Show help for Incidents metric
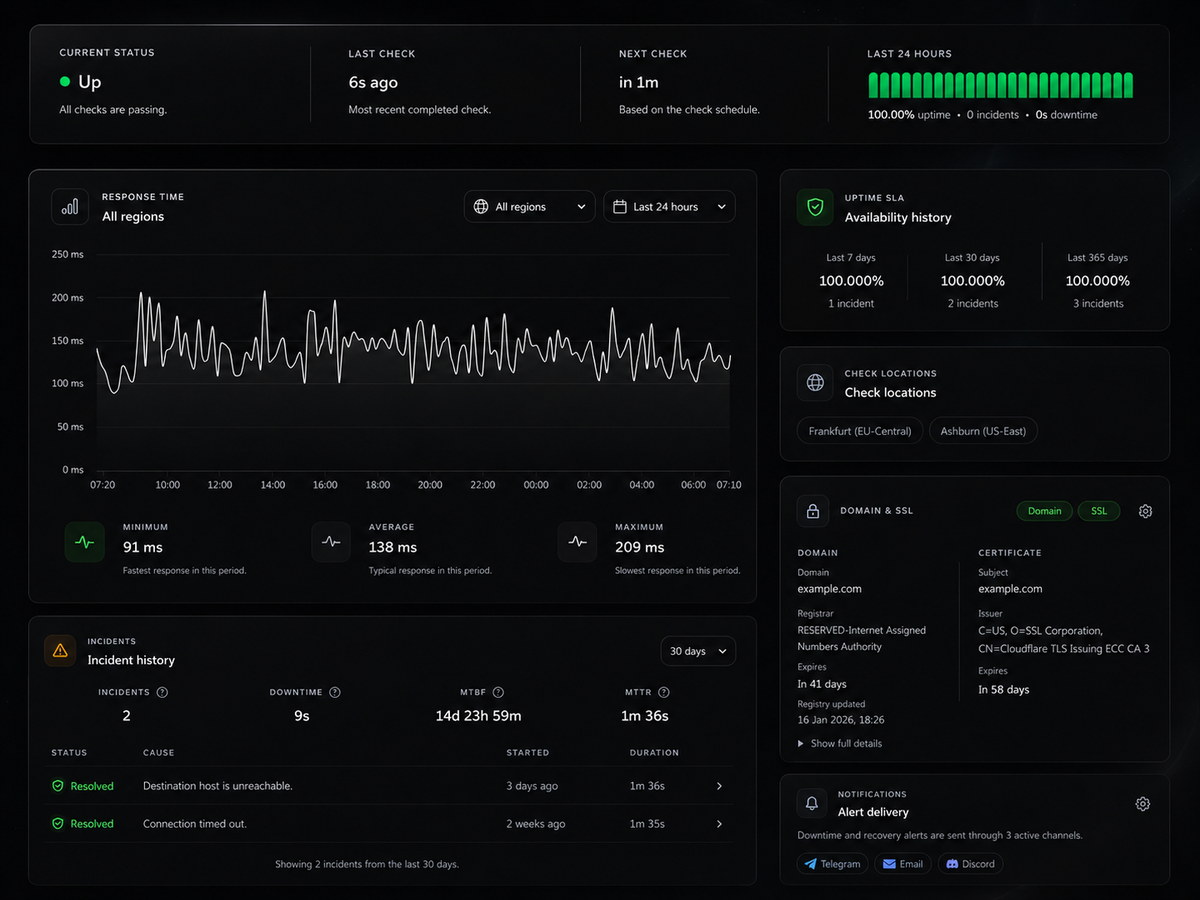 162,692
